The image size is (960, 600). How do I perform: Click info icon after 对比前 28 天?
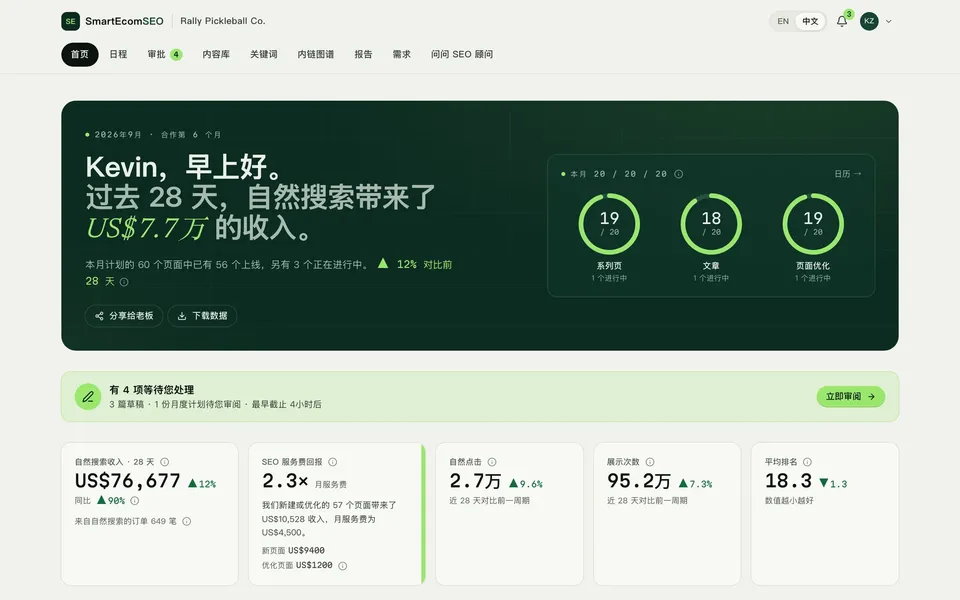click(124, 282)
